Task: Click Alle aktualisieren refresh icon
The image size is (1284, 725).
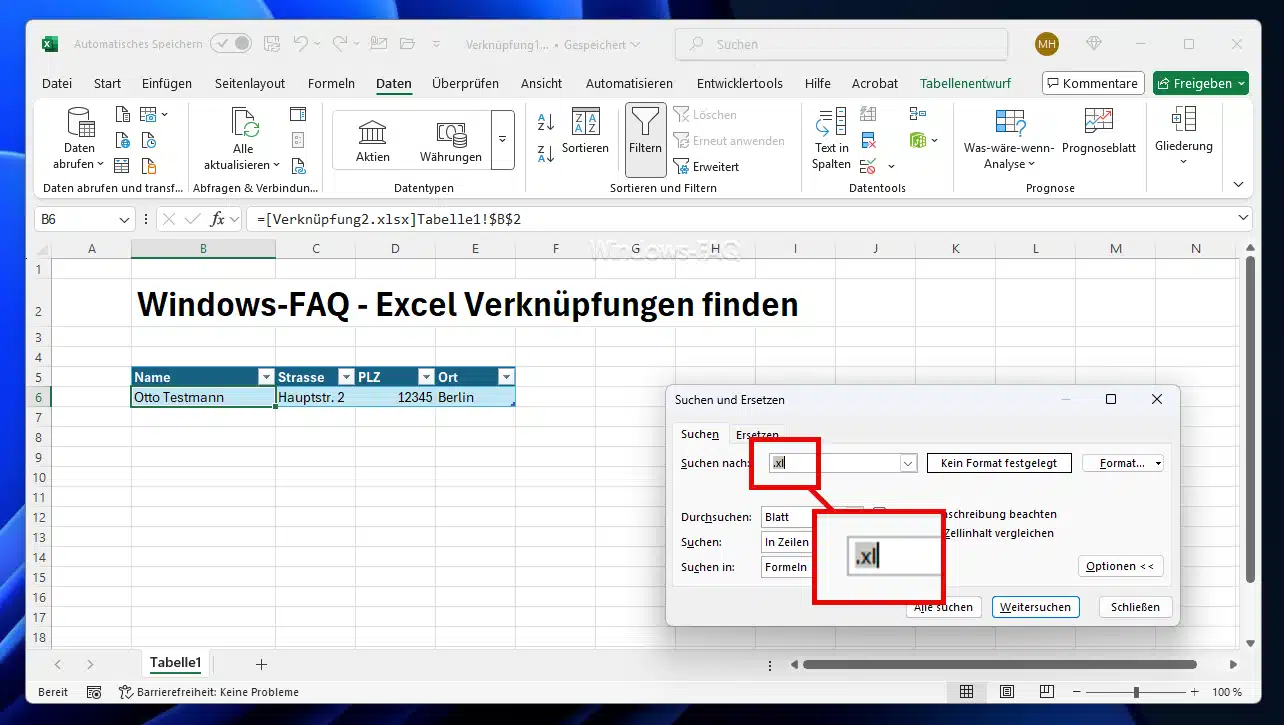Action: point(244,123)
